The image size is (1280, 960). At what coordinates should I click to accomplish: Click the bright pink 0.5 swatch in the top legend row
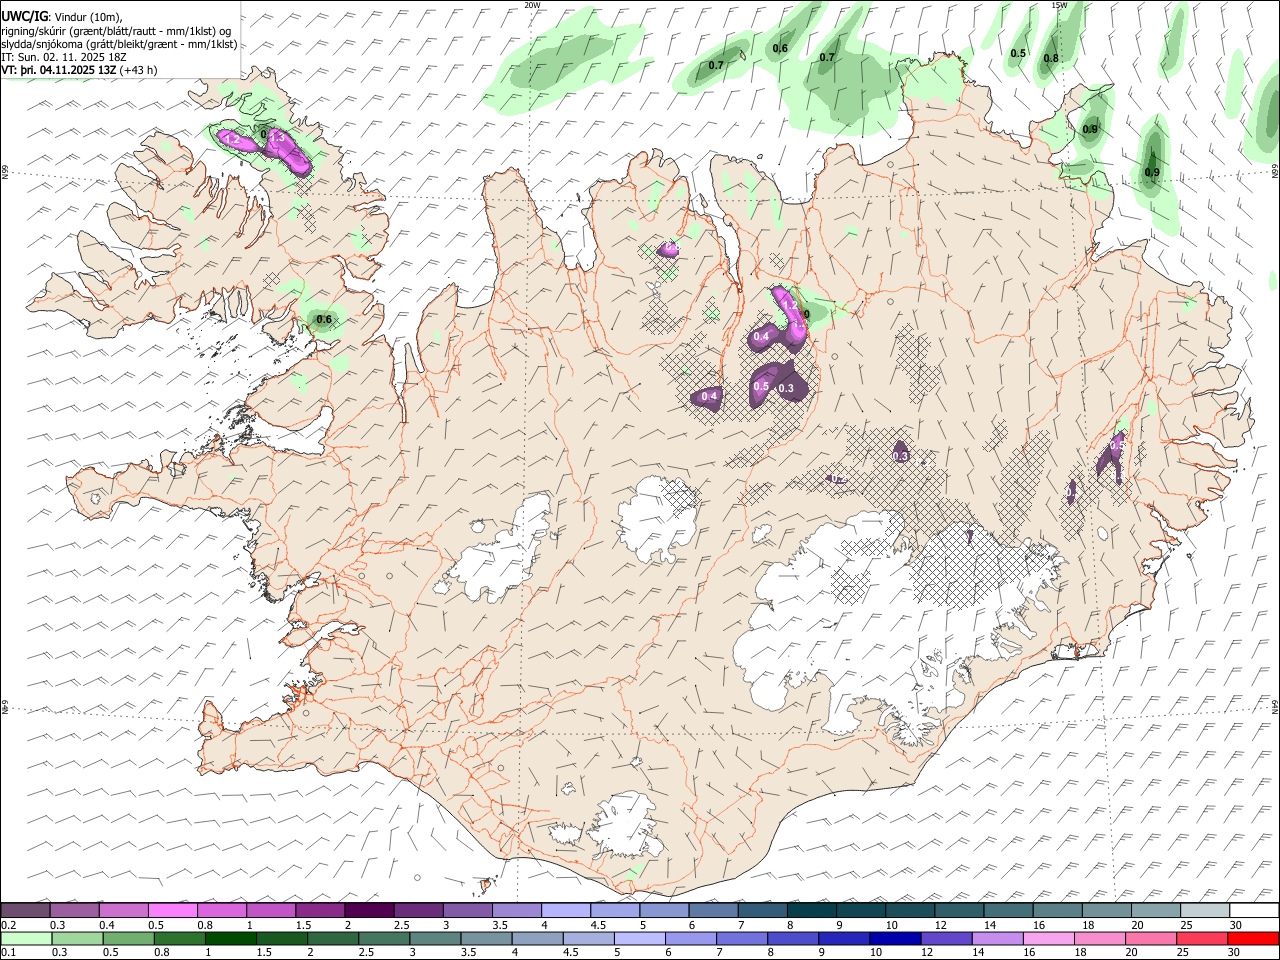coord(172,911)
